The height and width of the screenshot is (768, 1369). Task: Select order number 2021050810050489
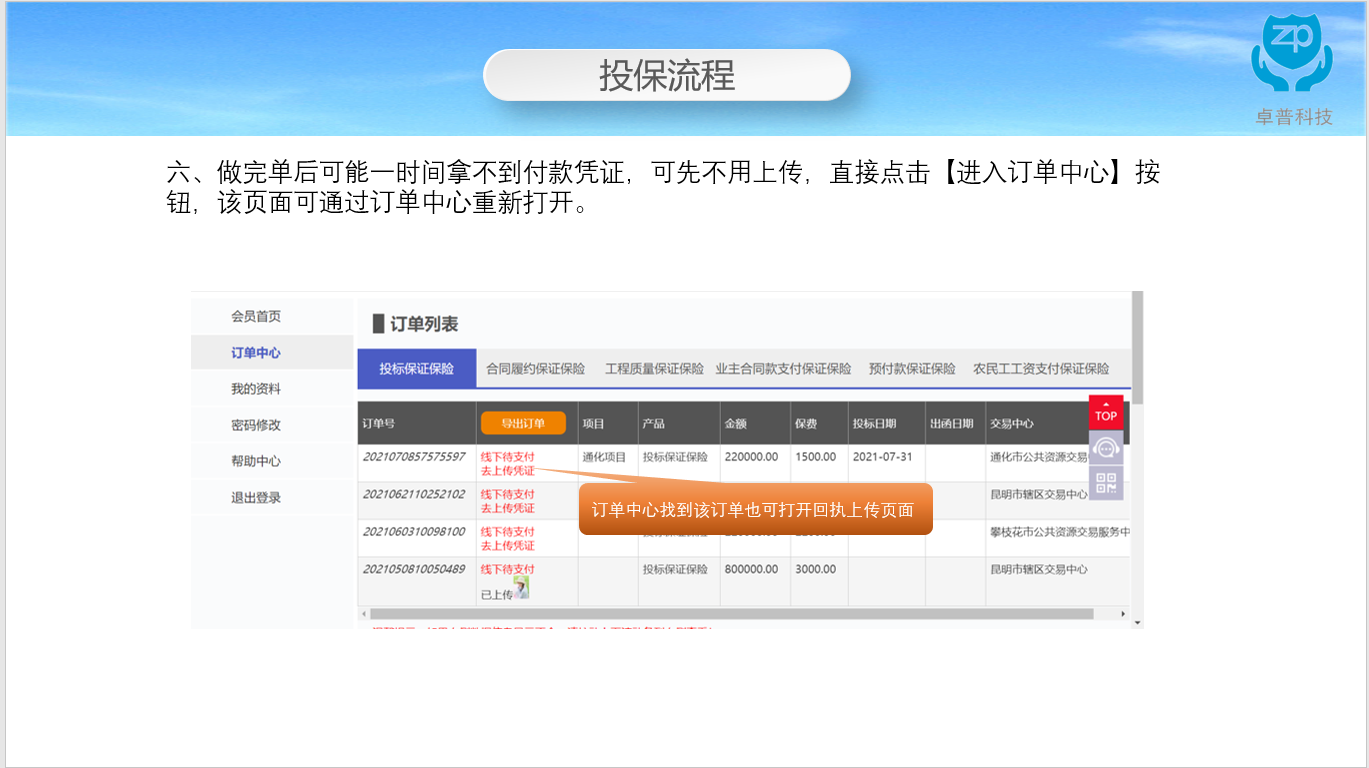tap(414, 569)
